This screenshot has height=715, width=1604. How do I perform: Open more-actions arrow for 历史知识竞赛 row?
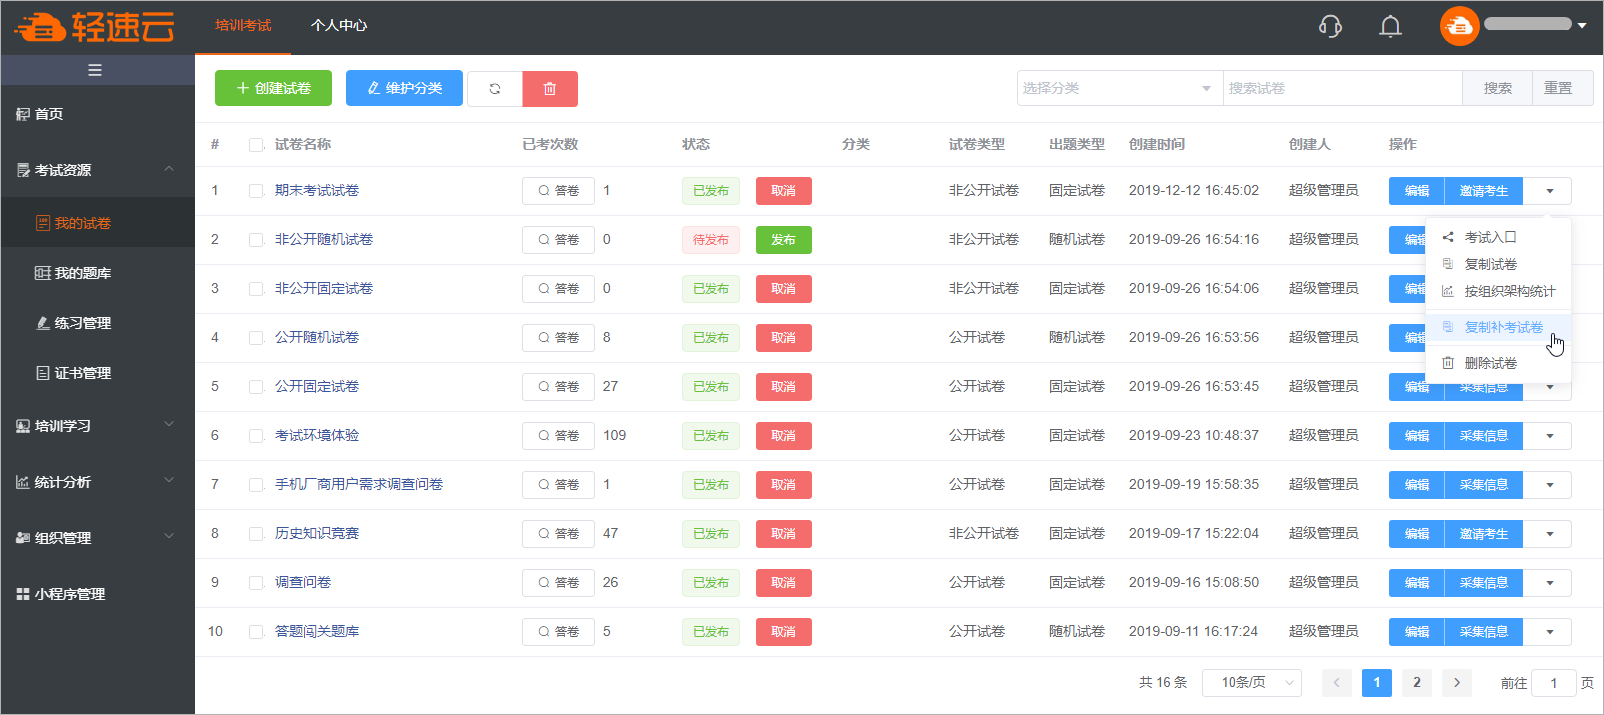(x=1550, y=534)
